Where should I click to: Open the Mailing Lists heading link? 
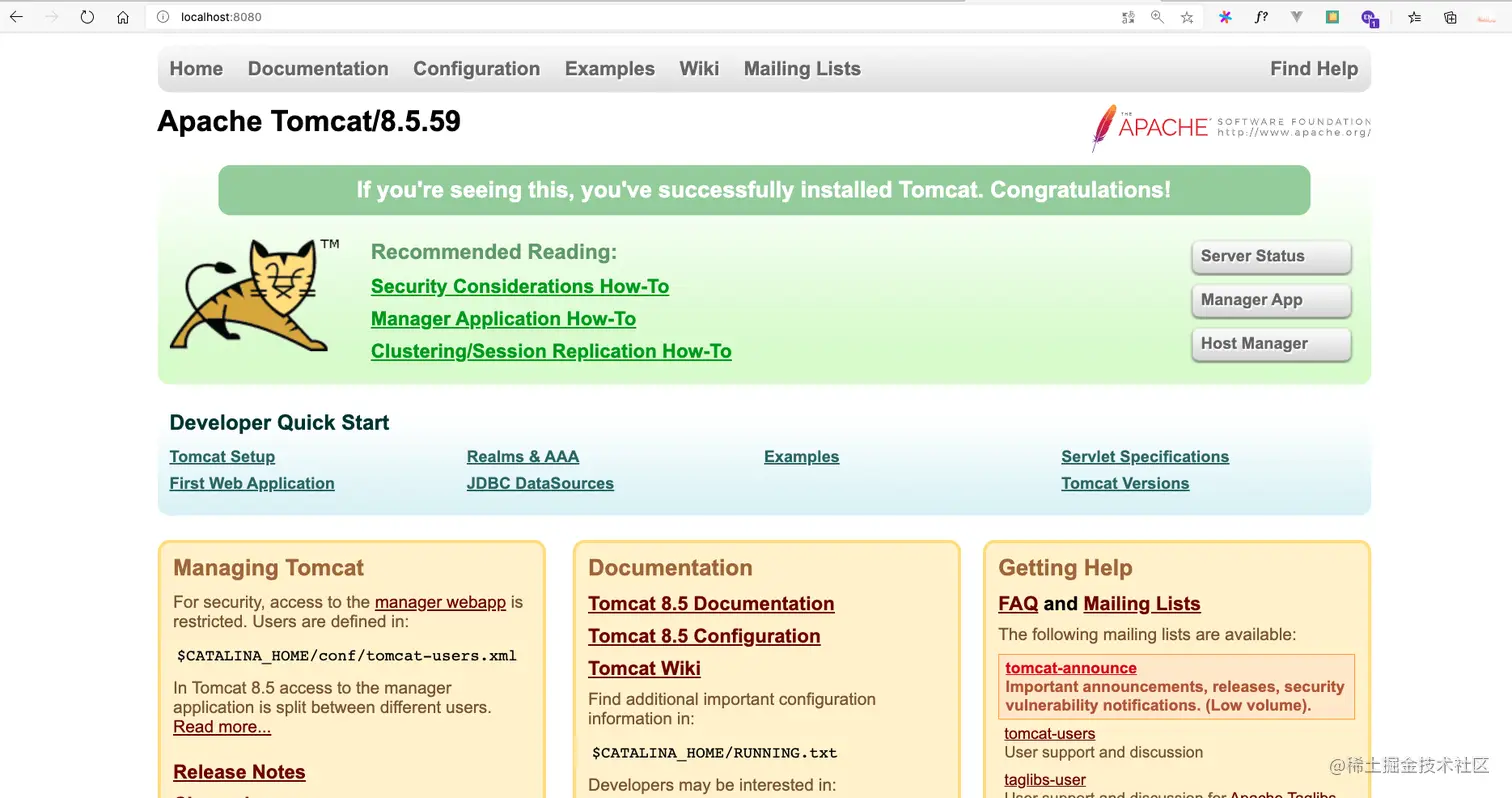pyautogui.click(x=1142, y=604)
